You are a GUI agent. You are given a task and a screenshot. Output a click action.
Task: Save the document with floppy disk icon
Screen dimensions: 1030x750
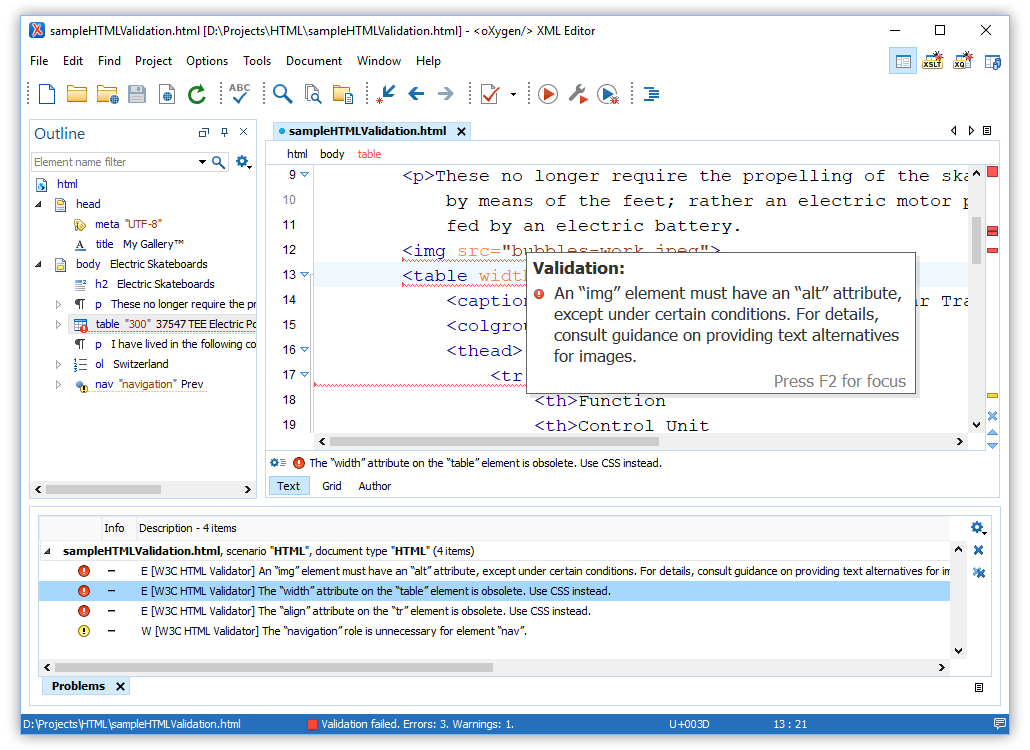click(x=137, y=94)
